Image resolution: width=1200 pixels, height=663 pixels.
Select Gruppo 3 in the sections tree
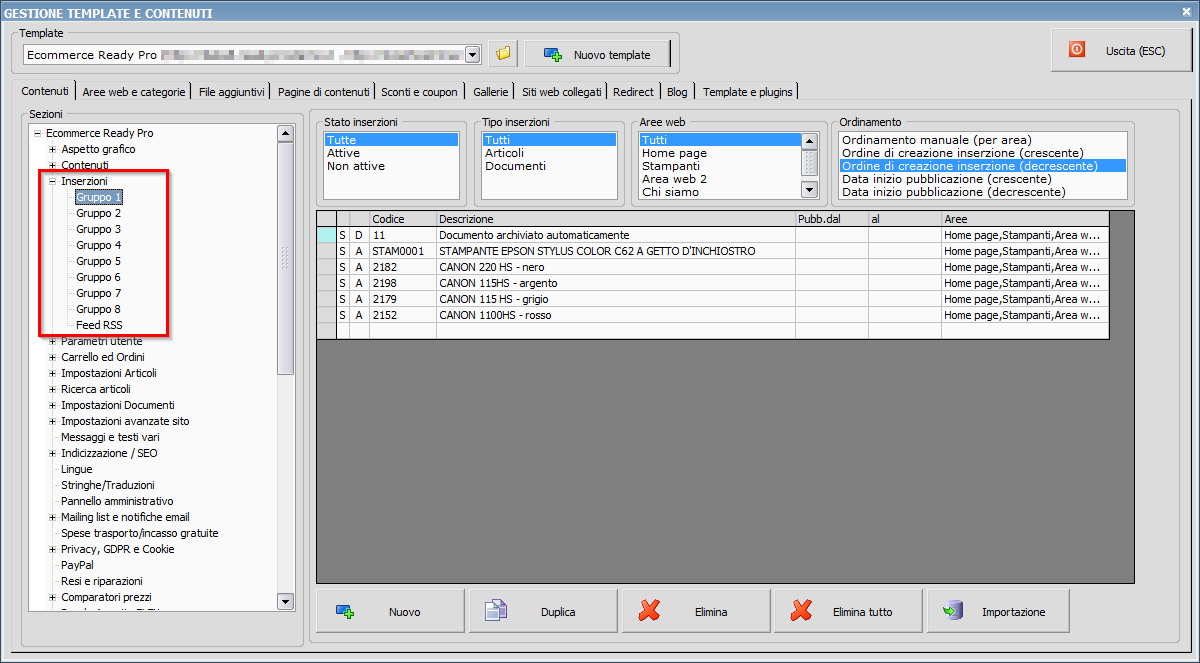99,229
